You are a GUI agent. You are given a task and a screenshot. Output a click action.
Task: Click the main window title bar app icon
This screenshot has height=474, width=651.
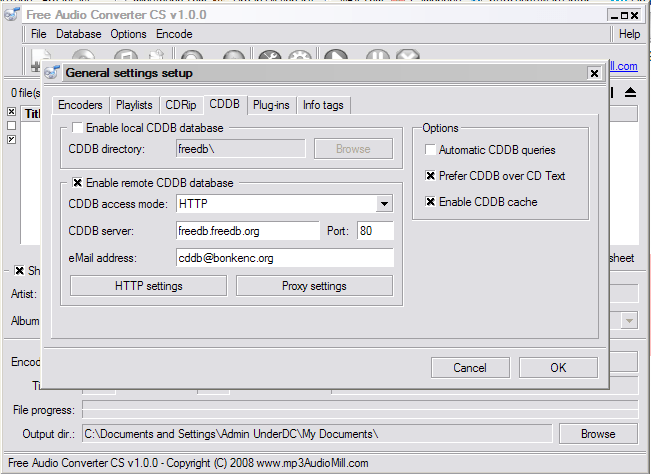click(x=12, y=15)
